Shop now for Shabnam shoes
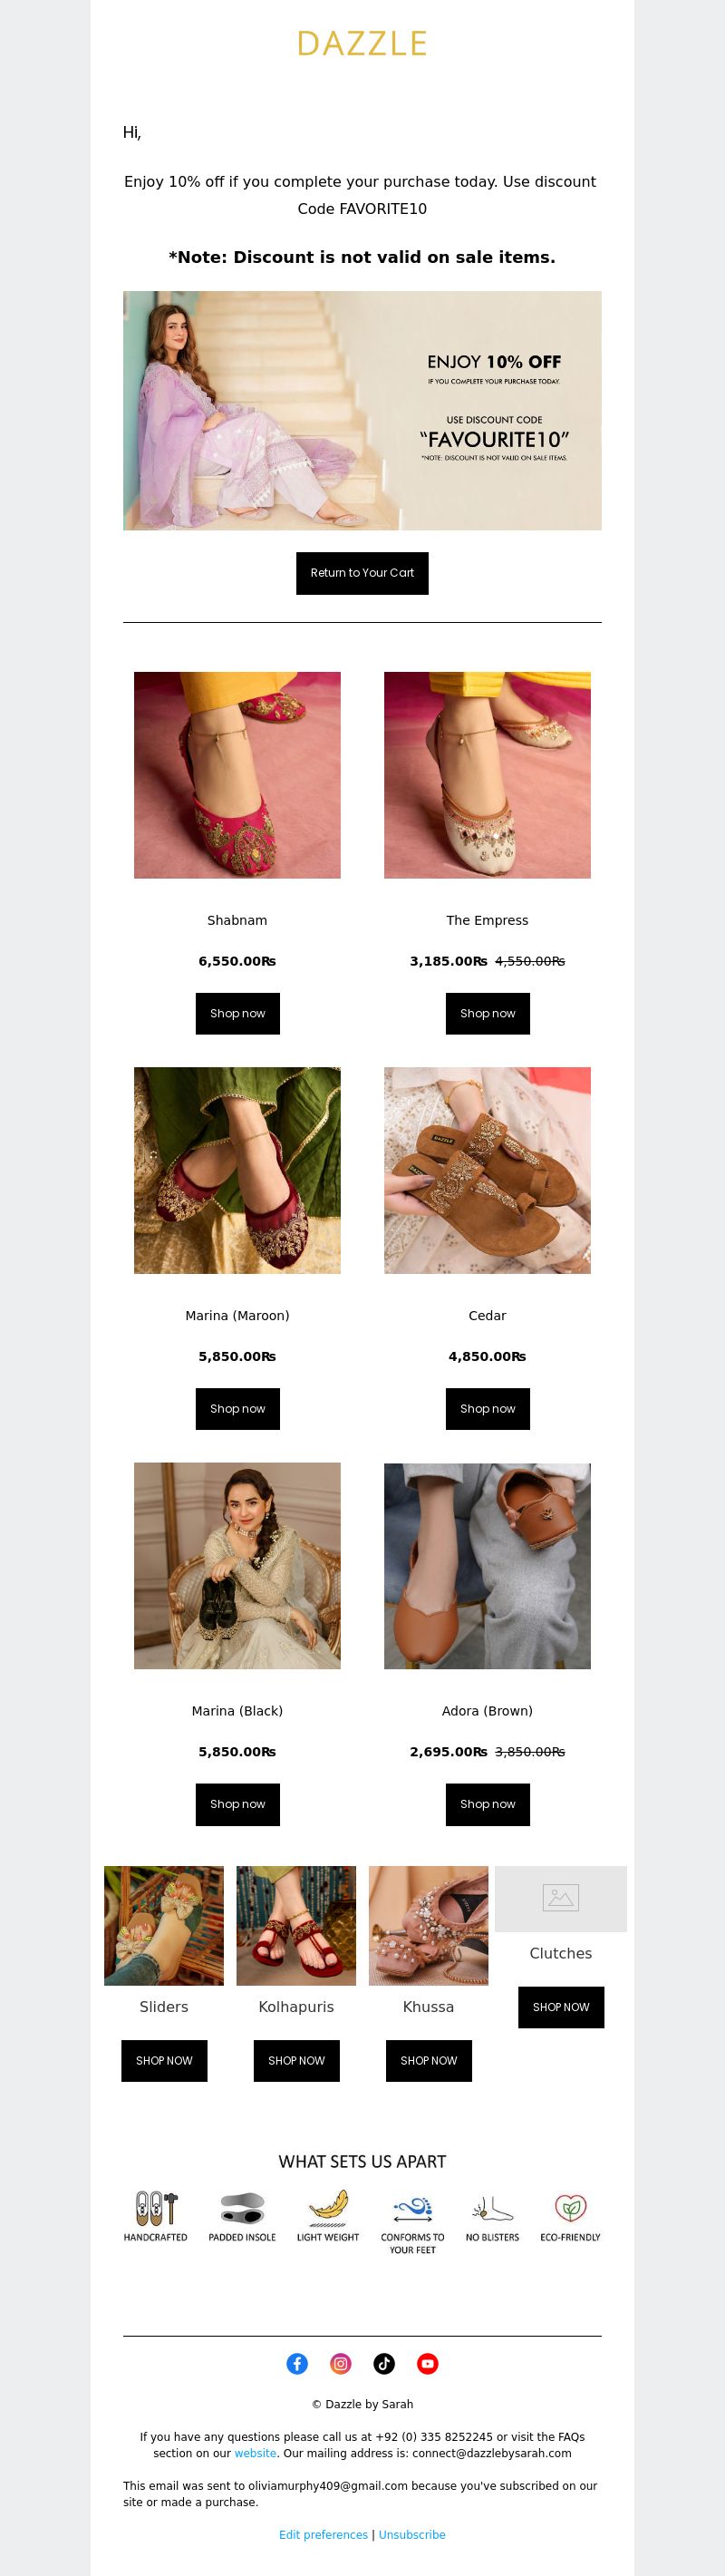The image size is (725, 2576). pos(237,1013)
